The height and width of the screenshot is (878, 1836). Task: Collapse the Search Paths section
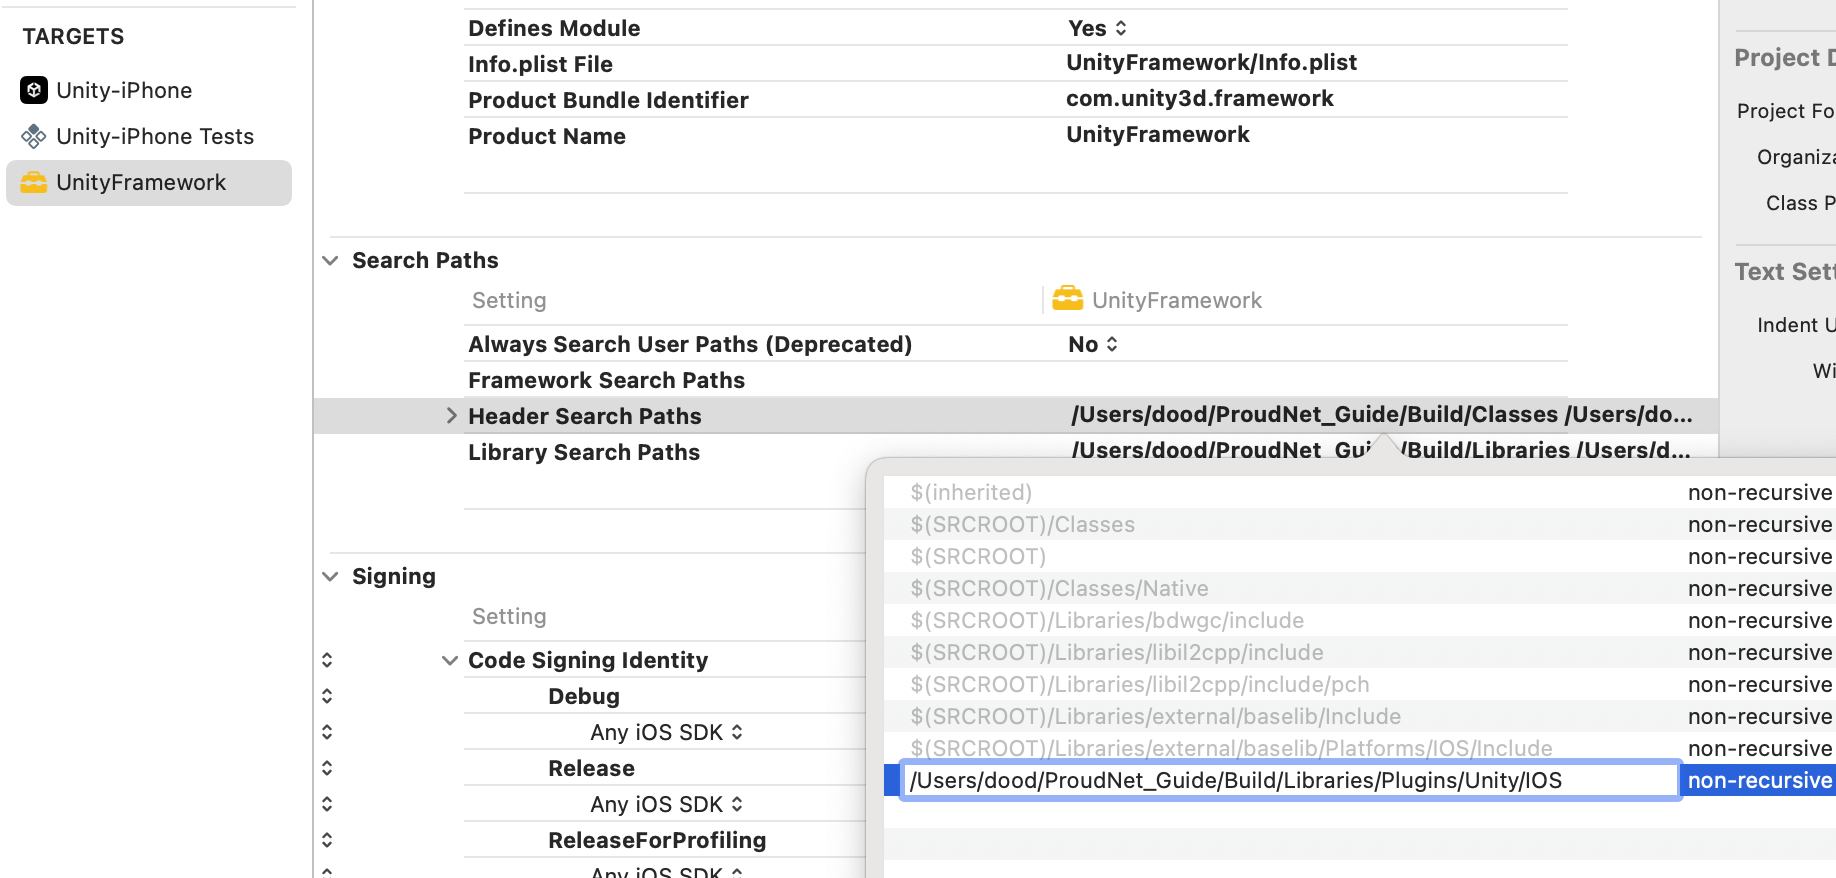[x=331, y=260]
